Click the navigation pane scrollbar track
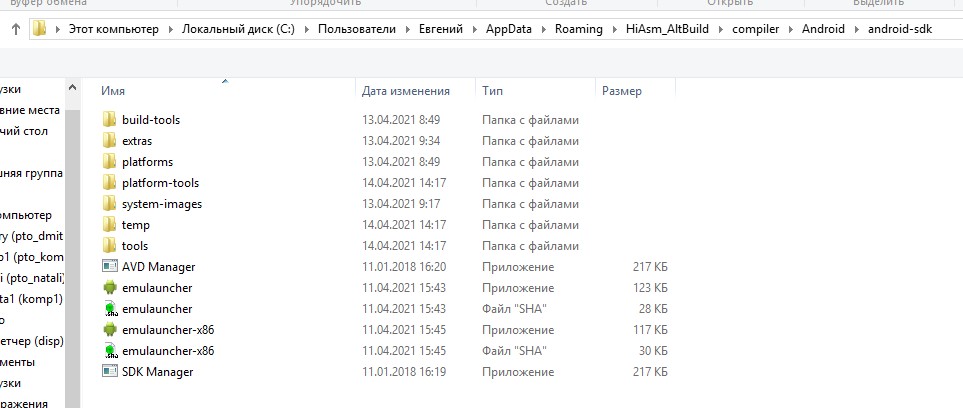The image size is (963, 408). tap(72, 258)
